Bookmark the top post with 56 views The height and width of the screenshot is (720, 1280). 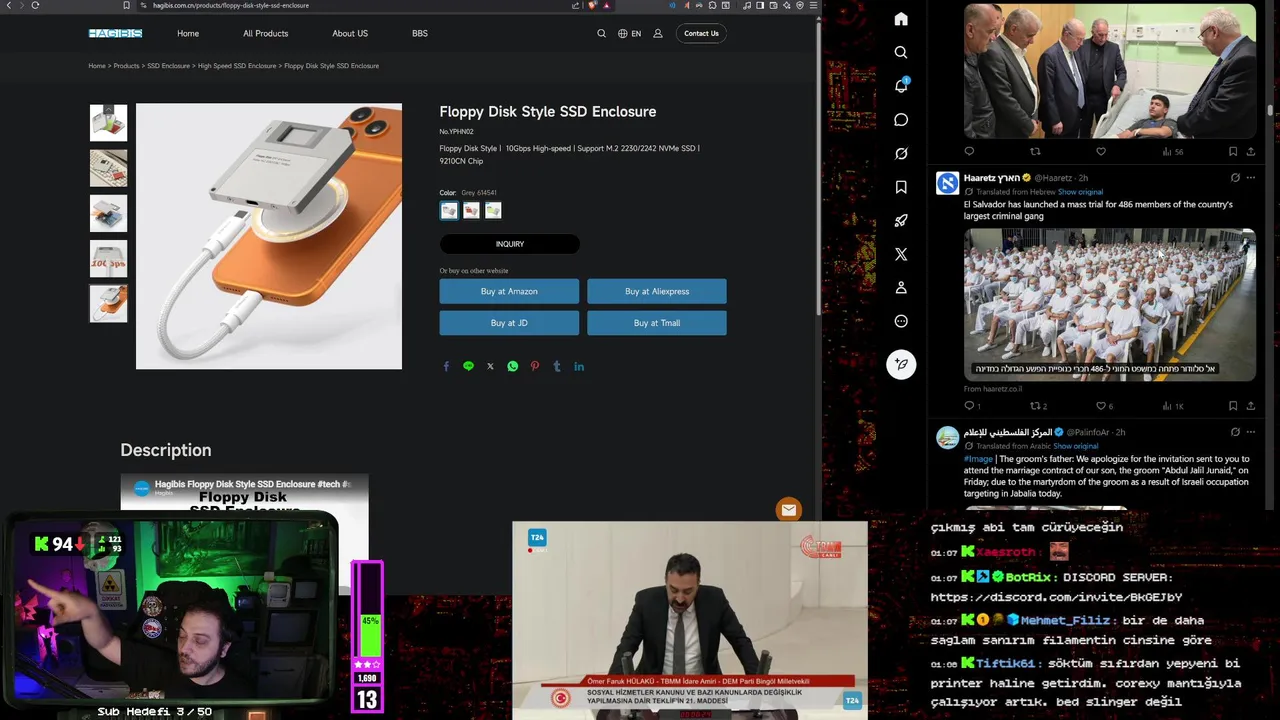click(1233, 152)
